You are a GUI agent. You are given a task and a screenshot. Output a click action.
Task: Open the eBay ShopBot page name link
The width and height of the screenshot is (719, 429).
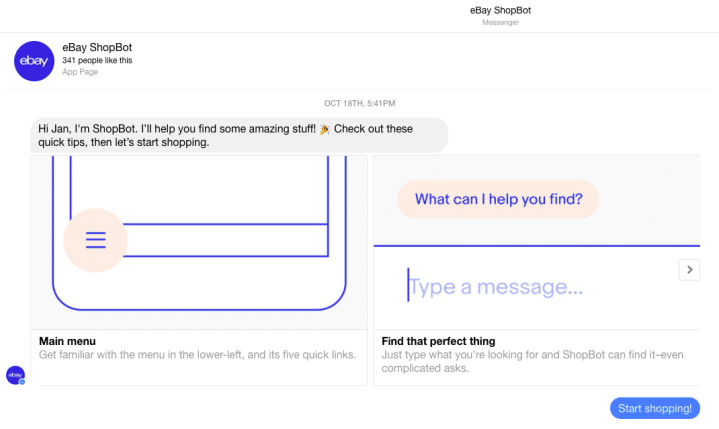(x=97, y=47)
